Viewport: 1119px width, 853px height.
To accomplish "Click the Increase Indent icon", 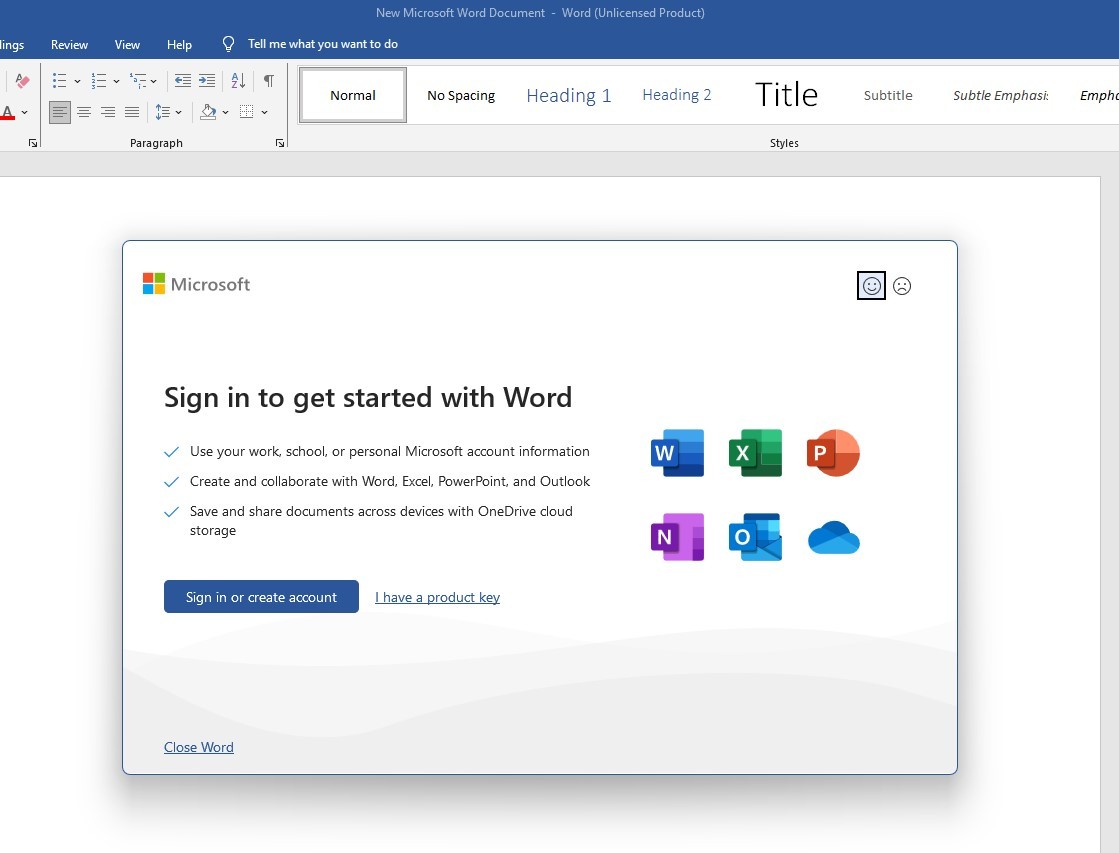I will [x=207, y=81].
